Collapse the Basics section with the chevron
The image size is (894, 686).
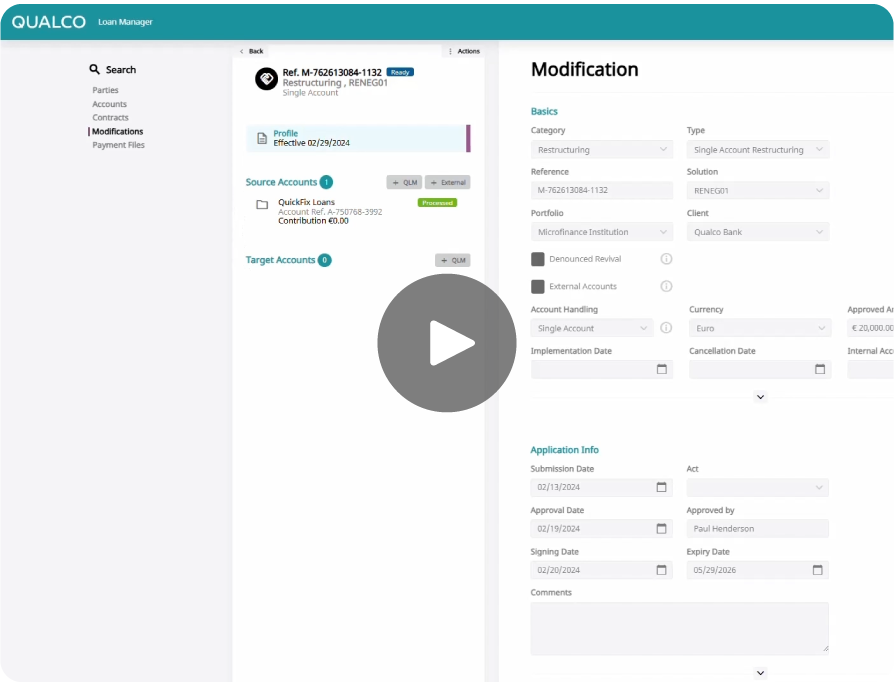tap(760, 396)
